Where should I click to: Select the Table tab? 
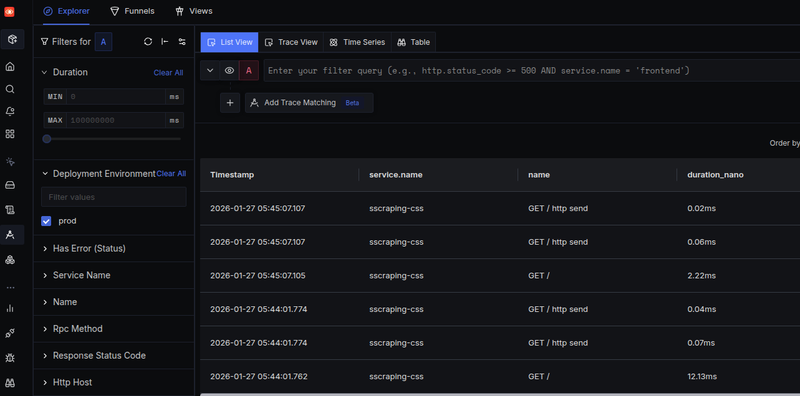(x=413, y=42)
